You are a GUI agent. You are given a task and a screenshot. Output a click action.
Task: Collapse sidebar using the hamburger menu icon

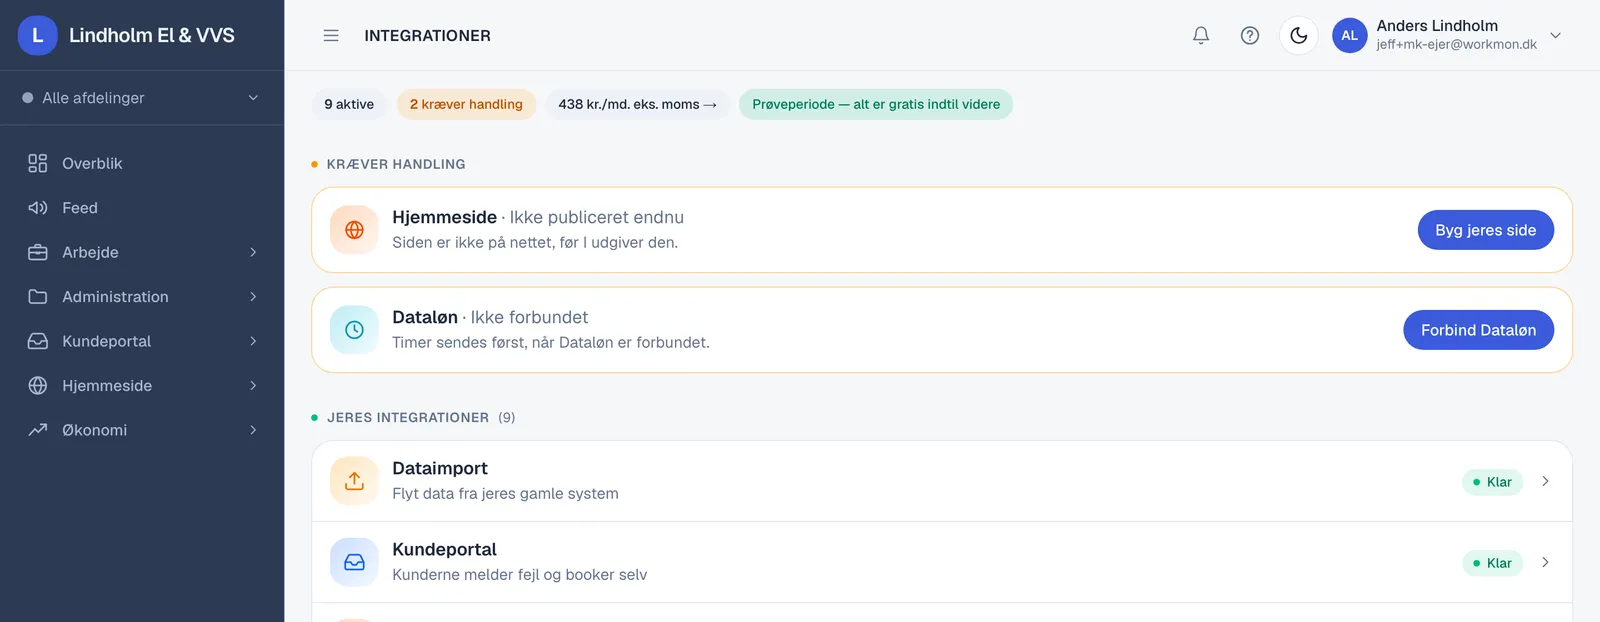(331, 35)
